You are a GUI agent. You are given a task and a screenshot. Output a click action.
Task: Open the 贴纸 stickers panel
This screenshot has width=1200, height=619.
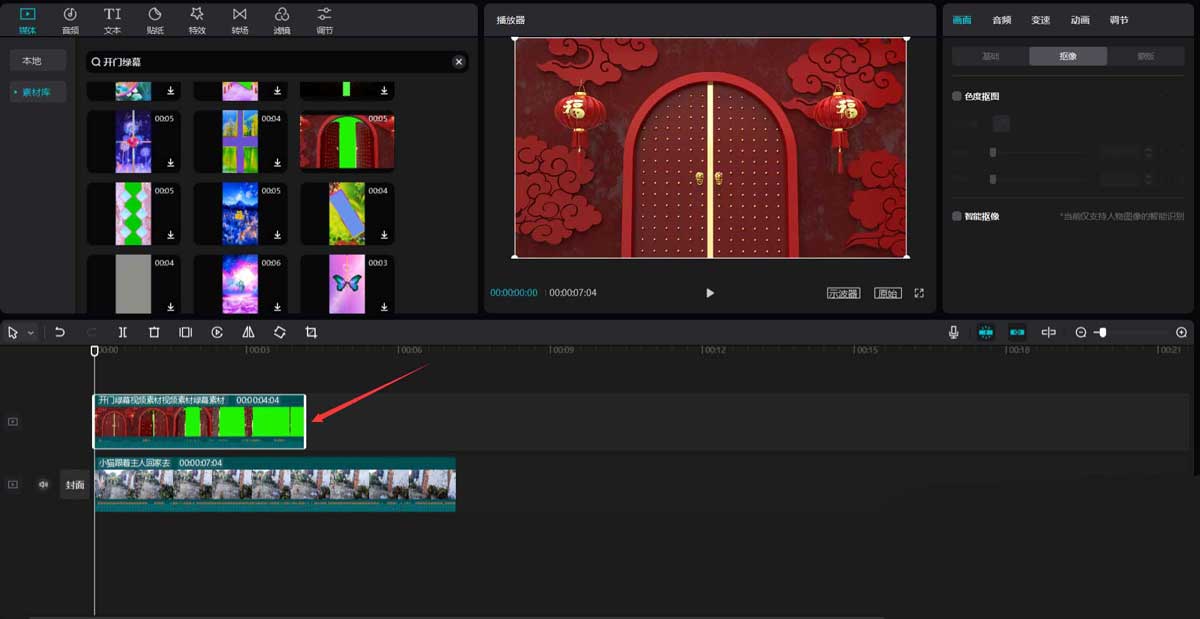[155, 19]
